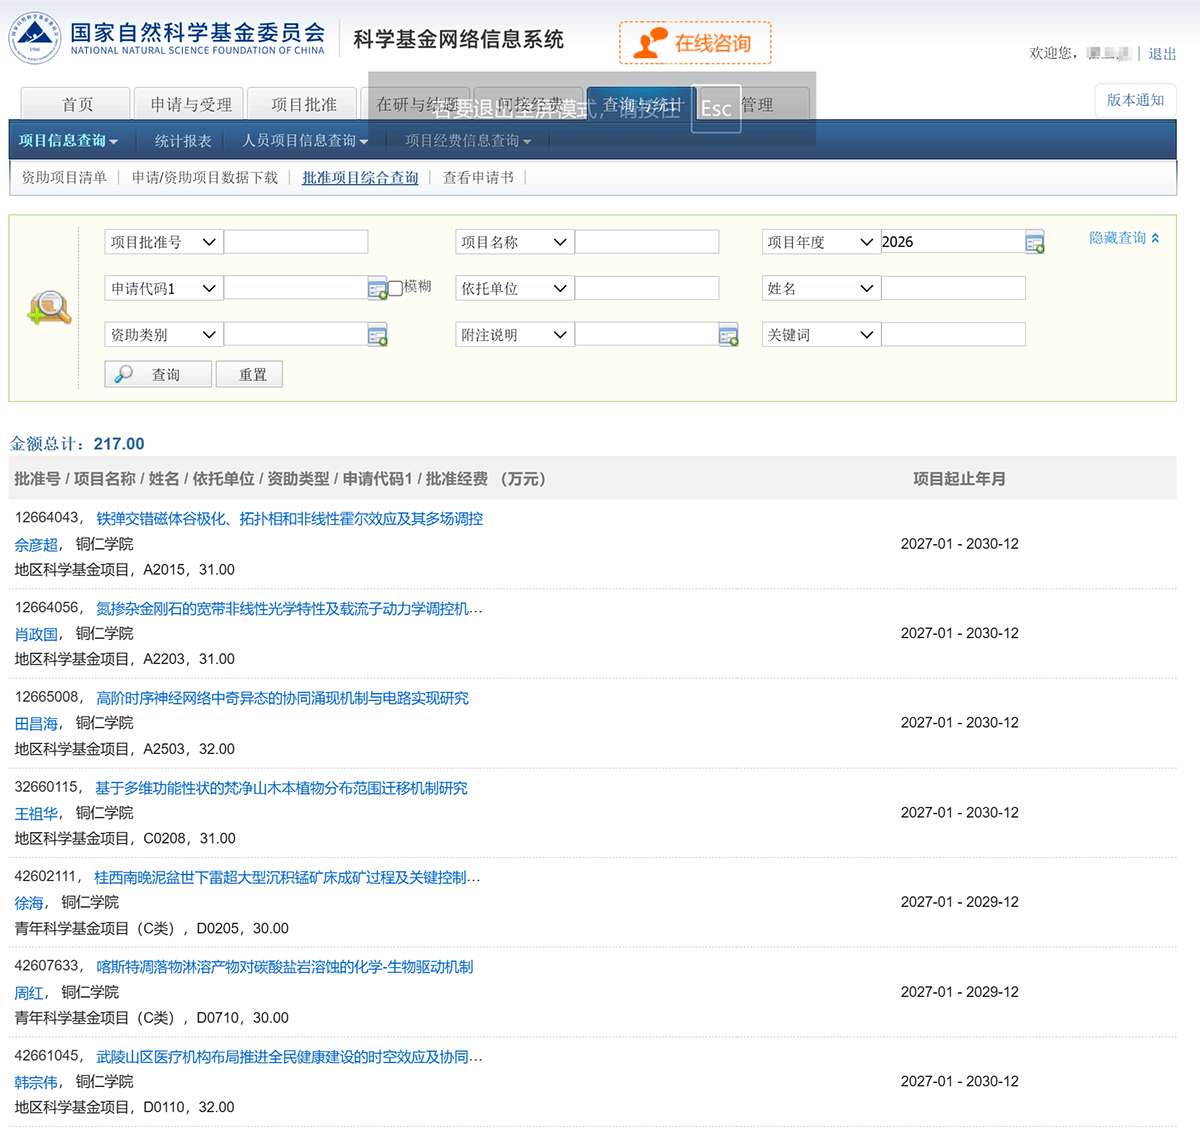The height and width of the screenshot is (1128, 1200).
Task: Open project 高阶时序神经网络中奇异态 link
Action: point(282,698)
